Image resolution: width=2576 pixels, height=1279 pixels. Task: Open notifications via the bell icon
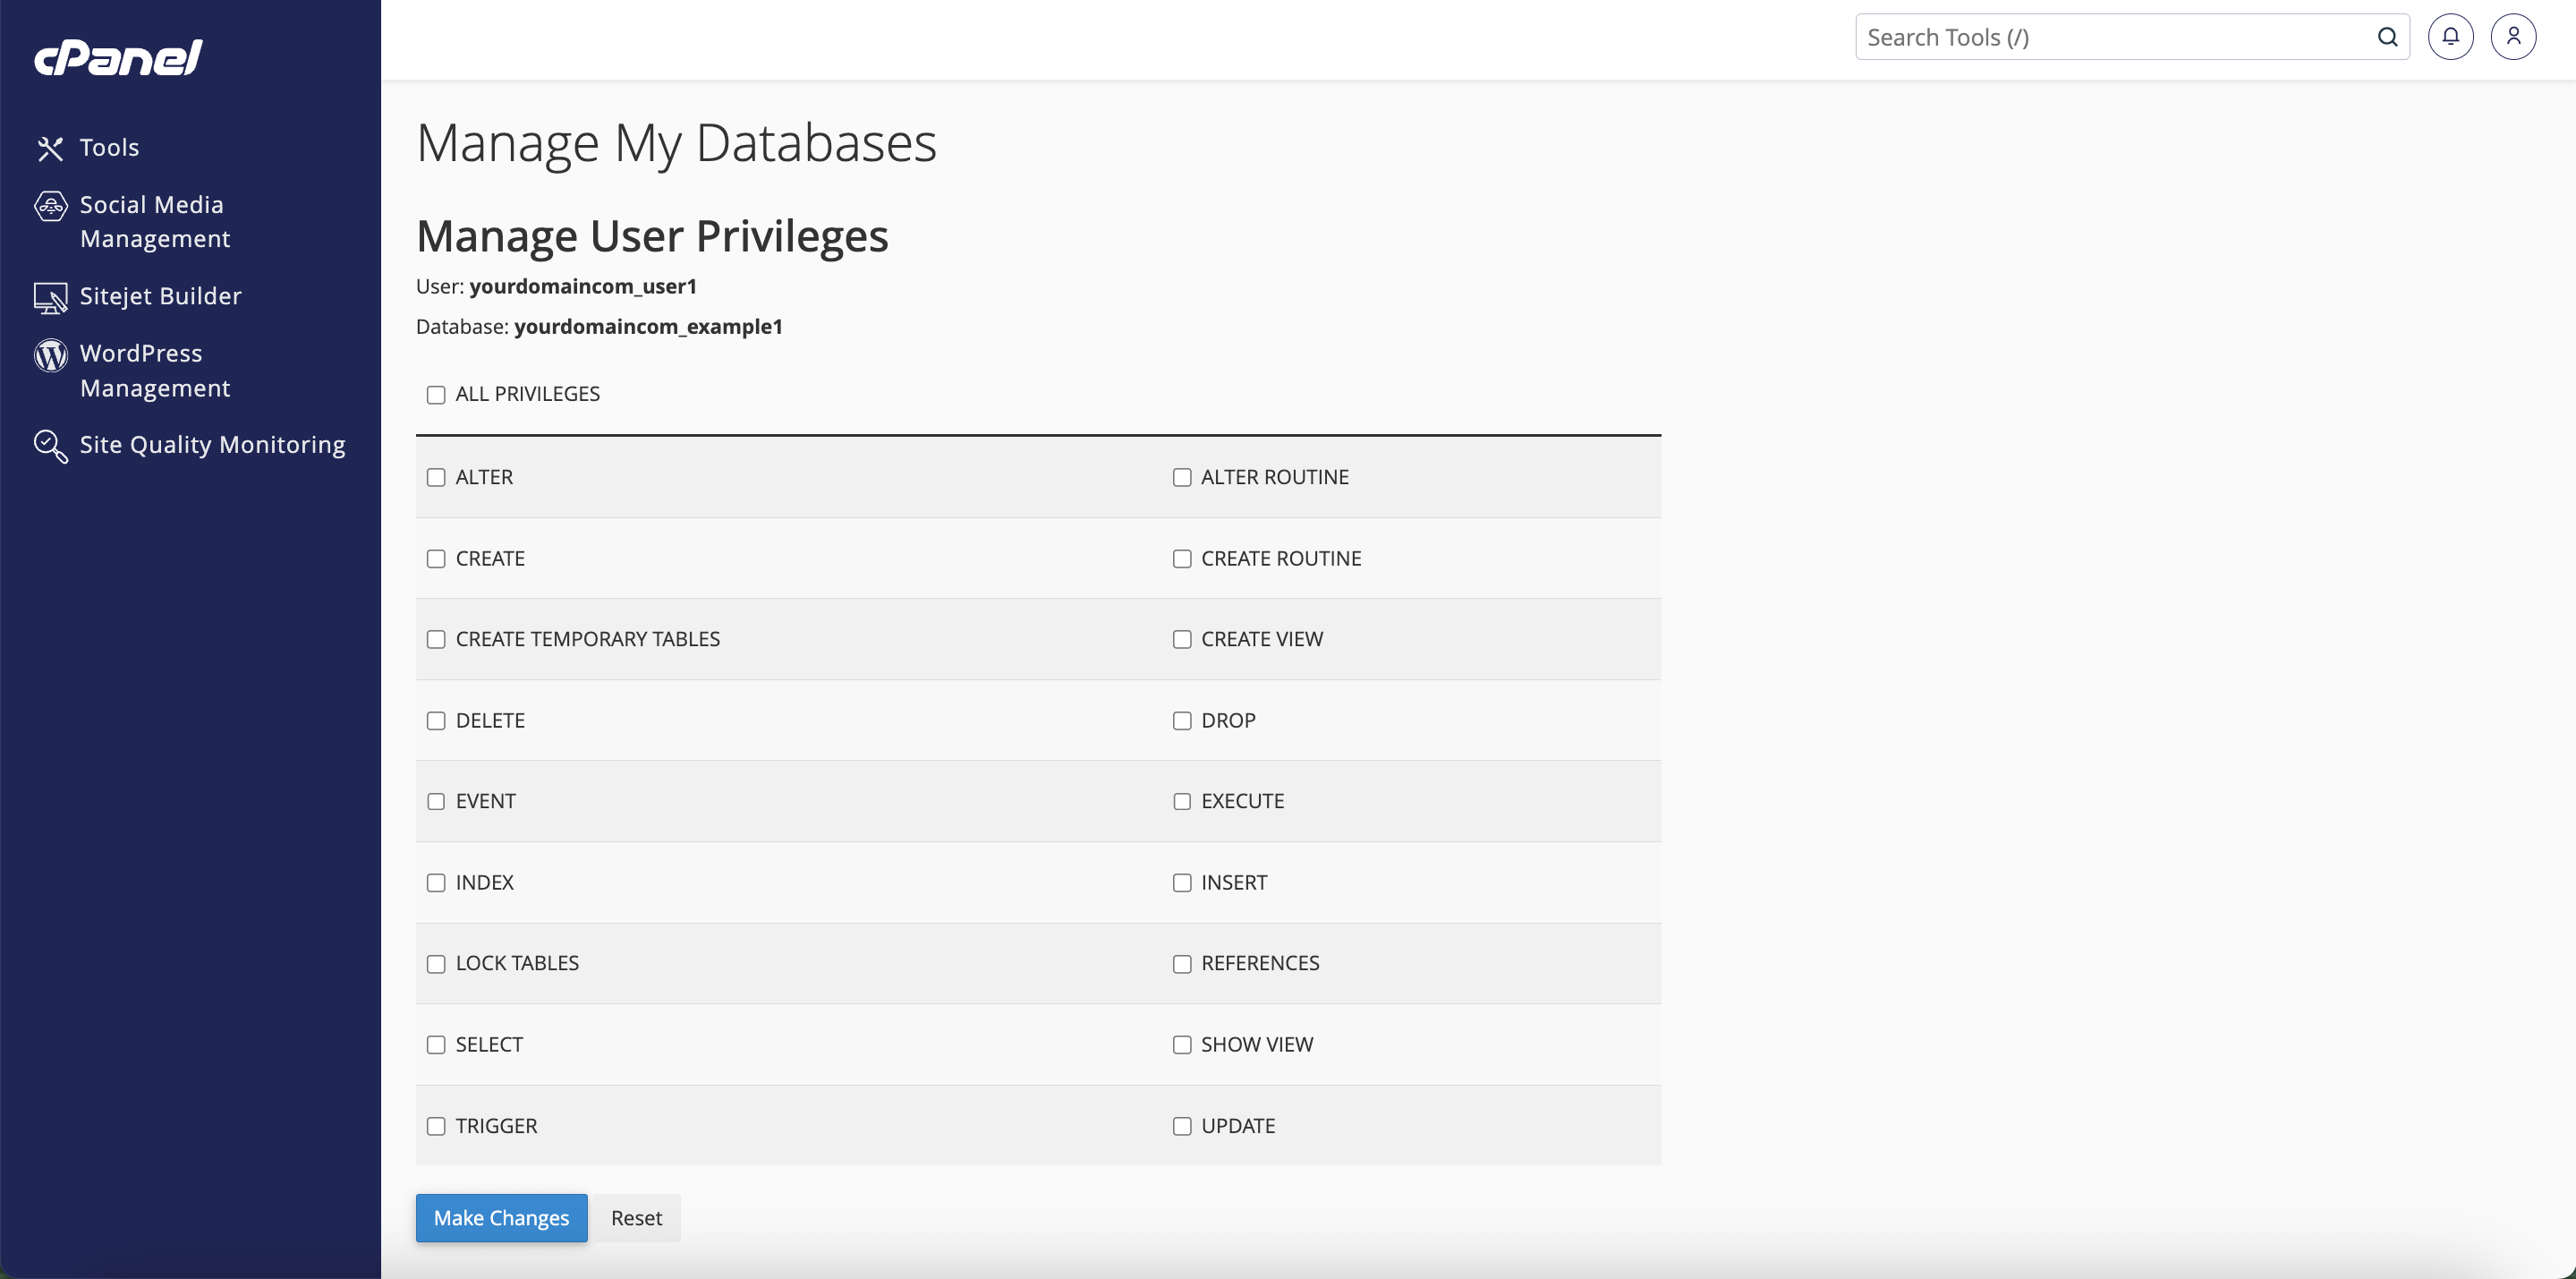(x=2450, y=37)
